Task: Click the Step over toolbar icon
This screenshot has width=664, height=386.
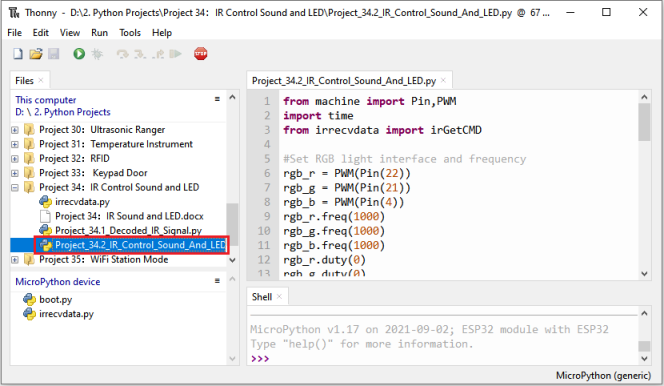Action: [123, 54]
